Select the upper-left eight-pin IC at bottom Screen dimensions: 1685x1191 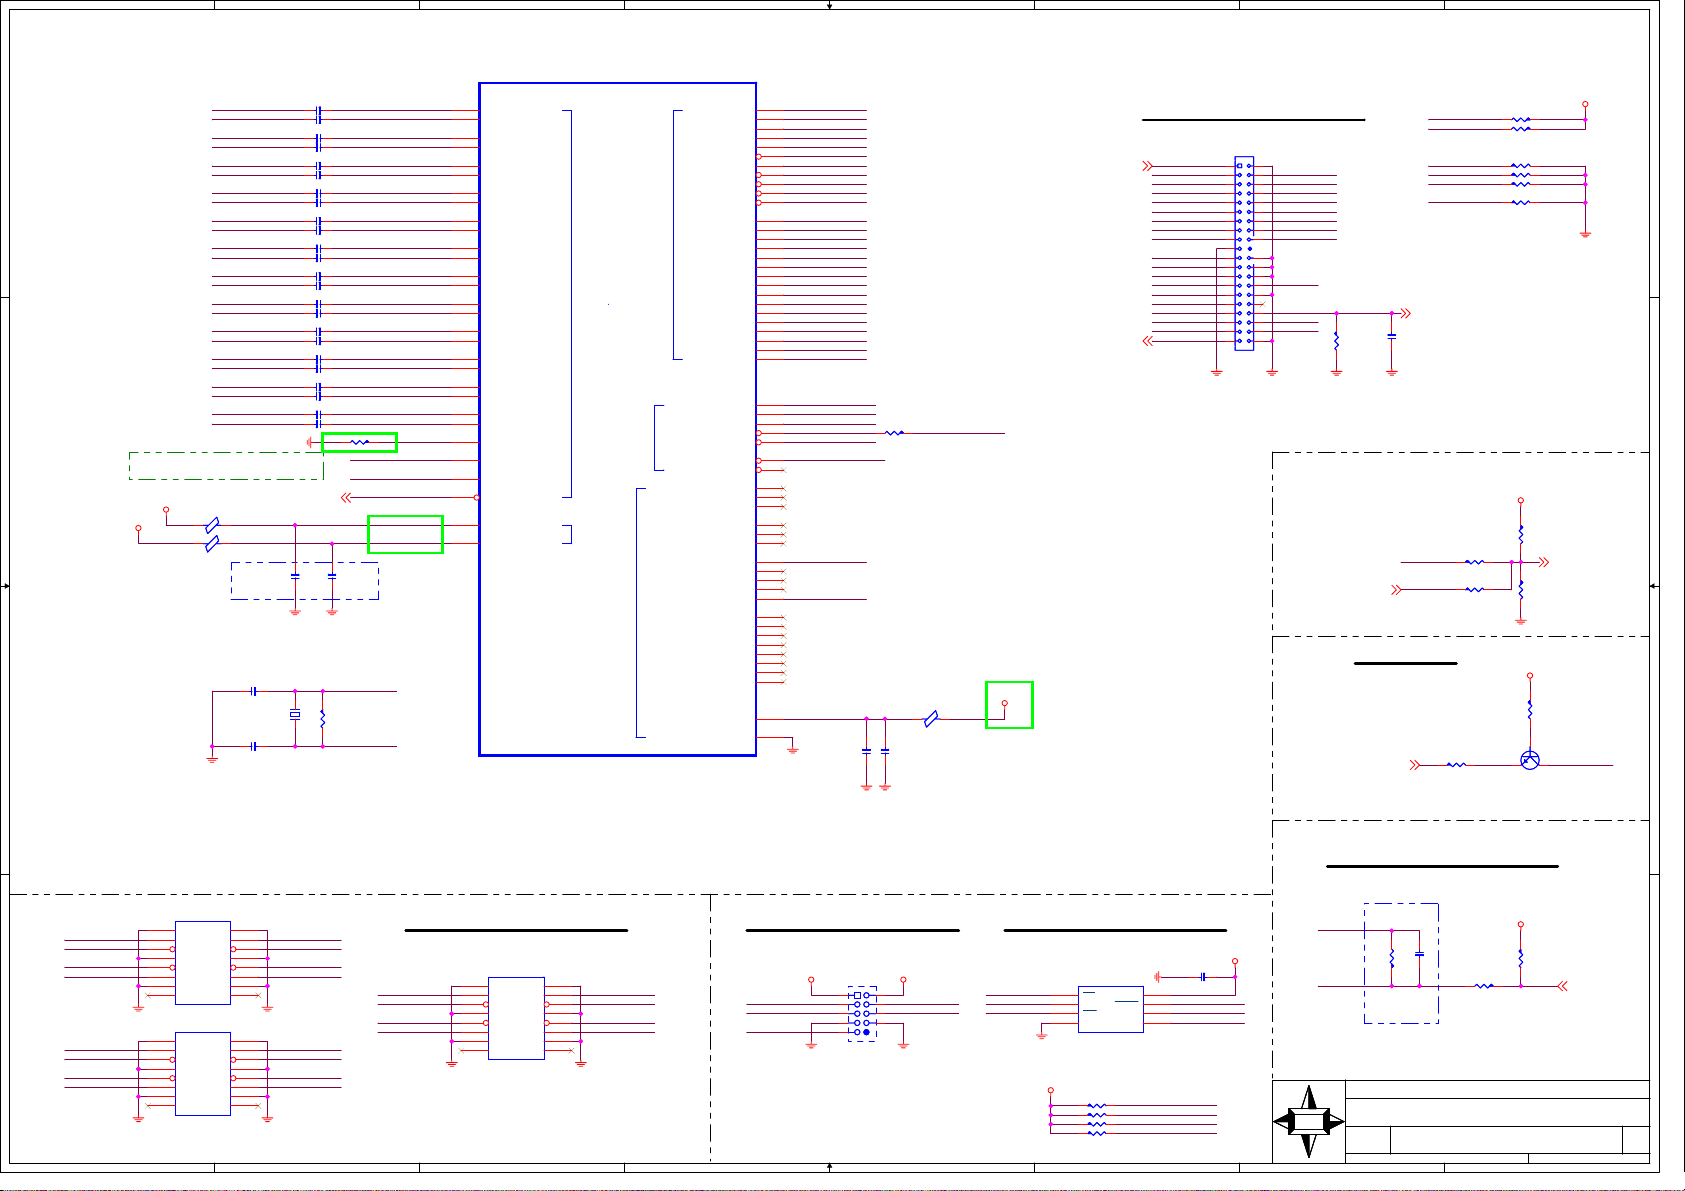point(203,962)
